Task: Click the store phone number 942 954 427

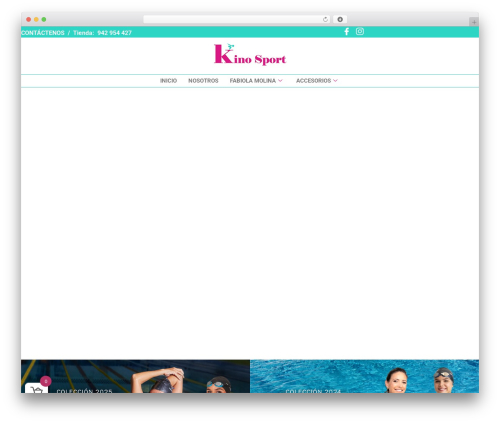Action: coord(114,33)
